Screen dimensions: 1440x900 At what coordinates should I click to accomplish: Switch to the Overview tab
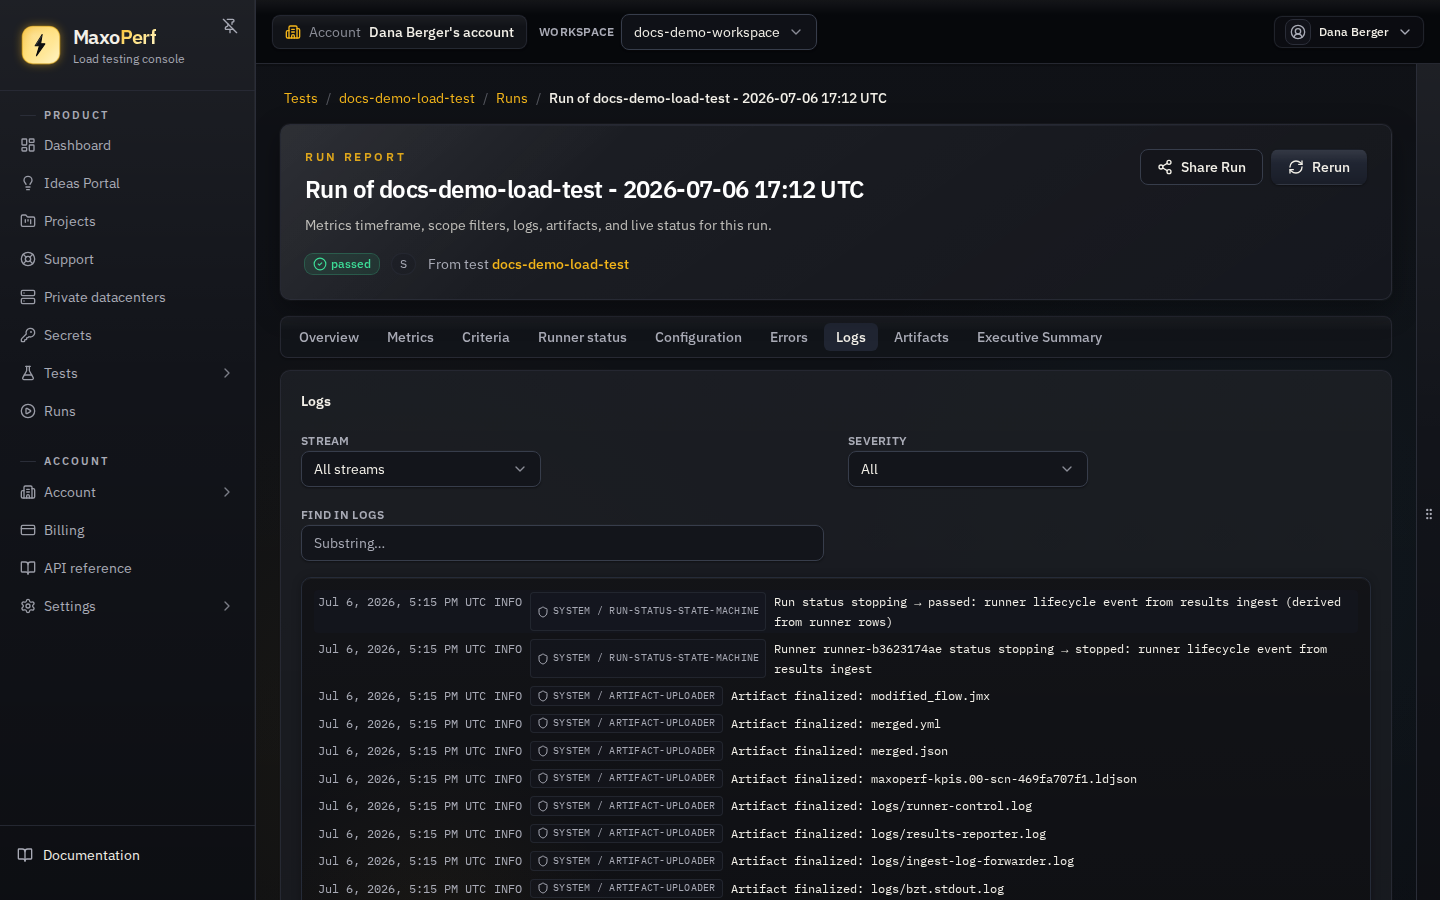pyautogui.click(x=329, y=337)
